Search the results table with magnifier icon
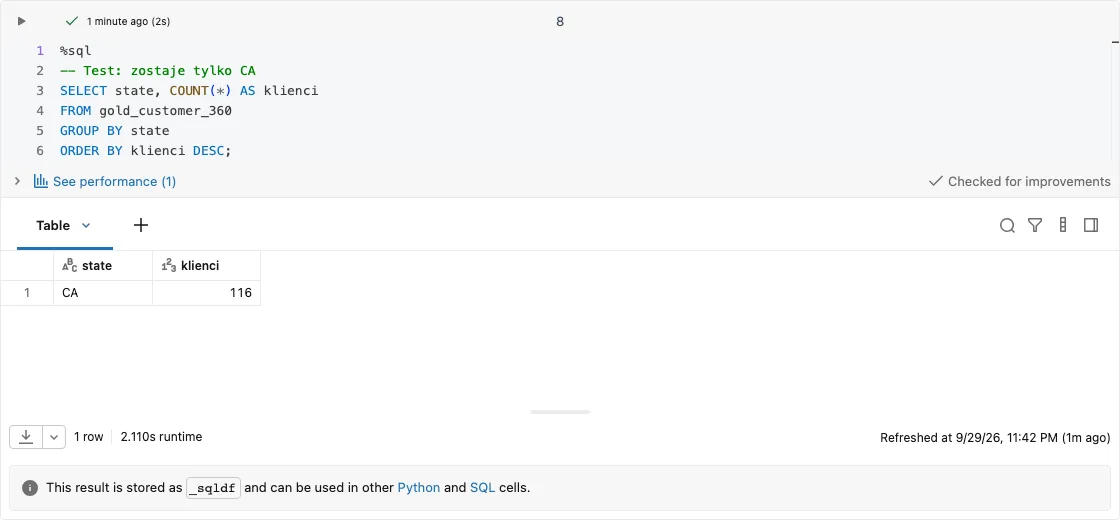Screen dimensions: 1120x520 point(1007,226)
